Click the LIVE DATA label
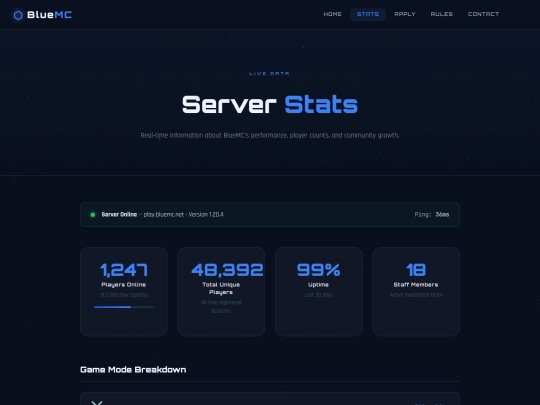Image resolution: width=540 pixels, height=405 pixels. click(269, 73)
